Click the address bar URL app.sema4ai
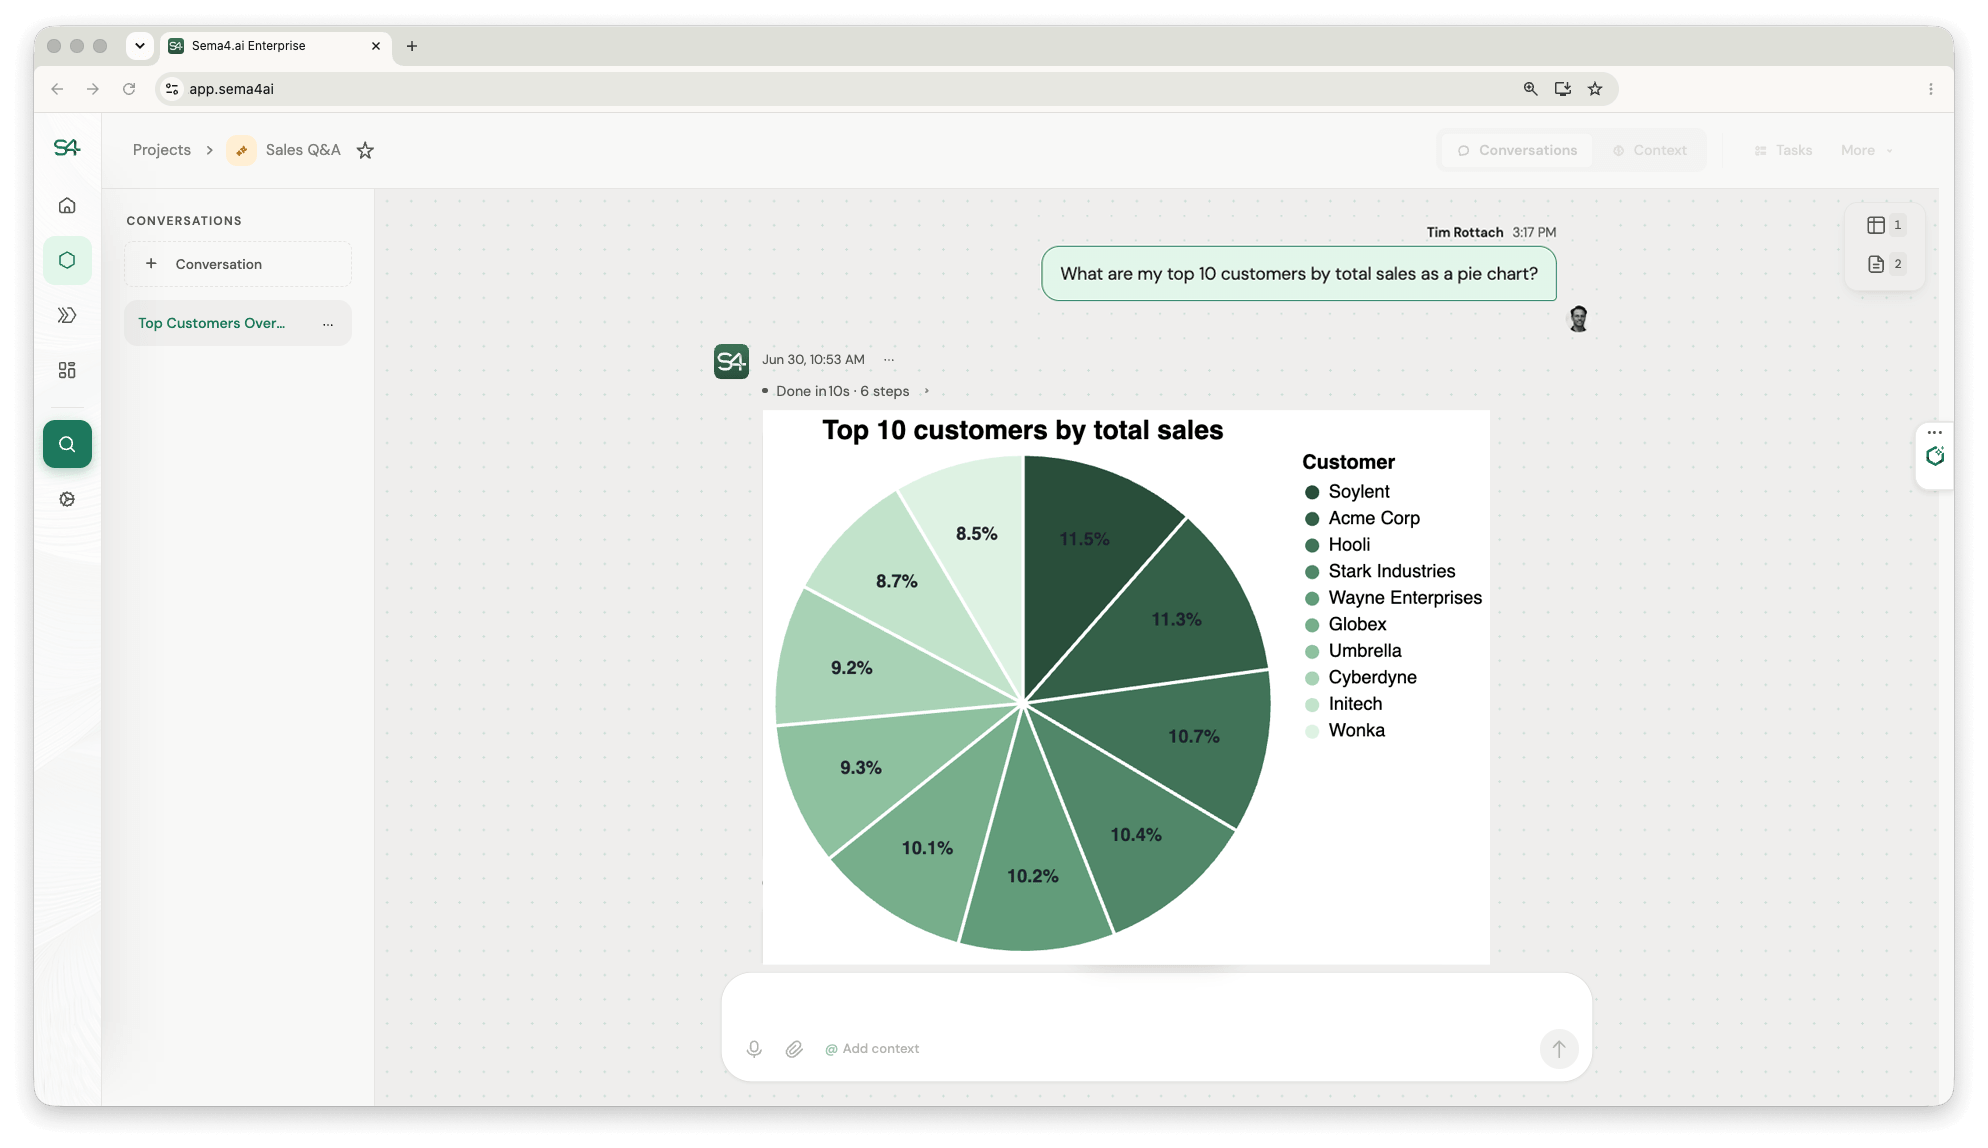This screenshot has height=1148, width=1988. tap(231, 89)
